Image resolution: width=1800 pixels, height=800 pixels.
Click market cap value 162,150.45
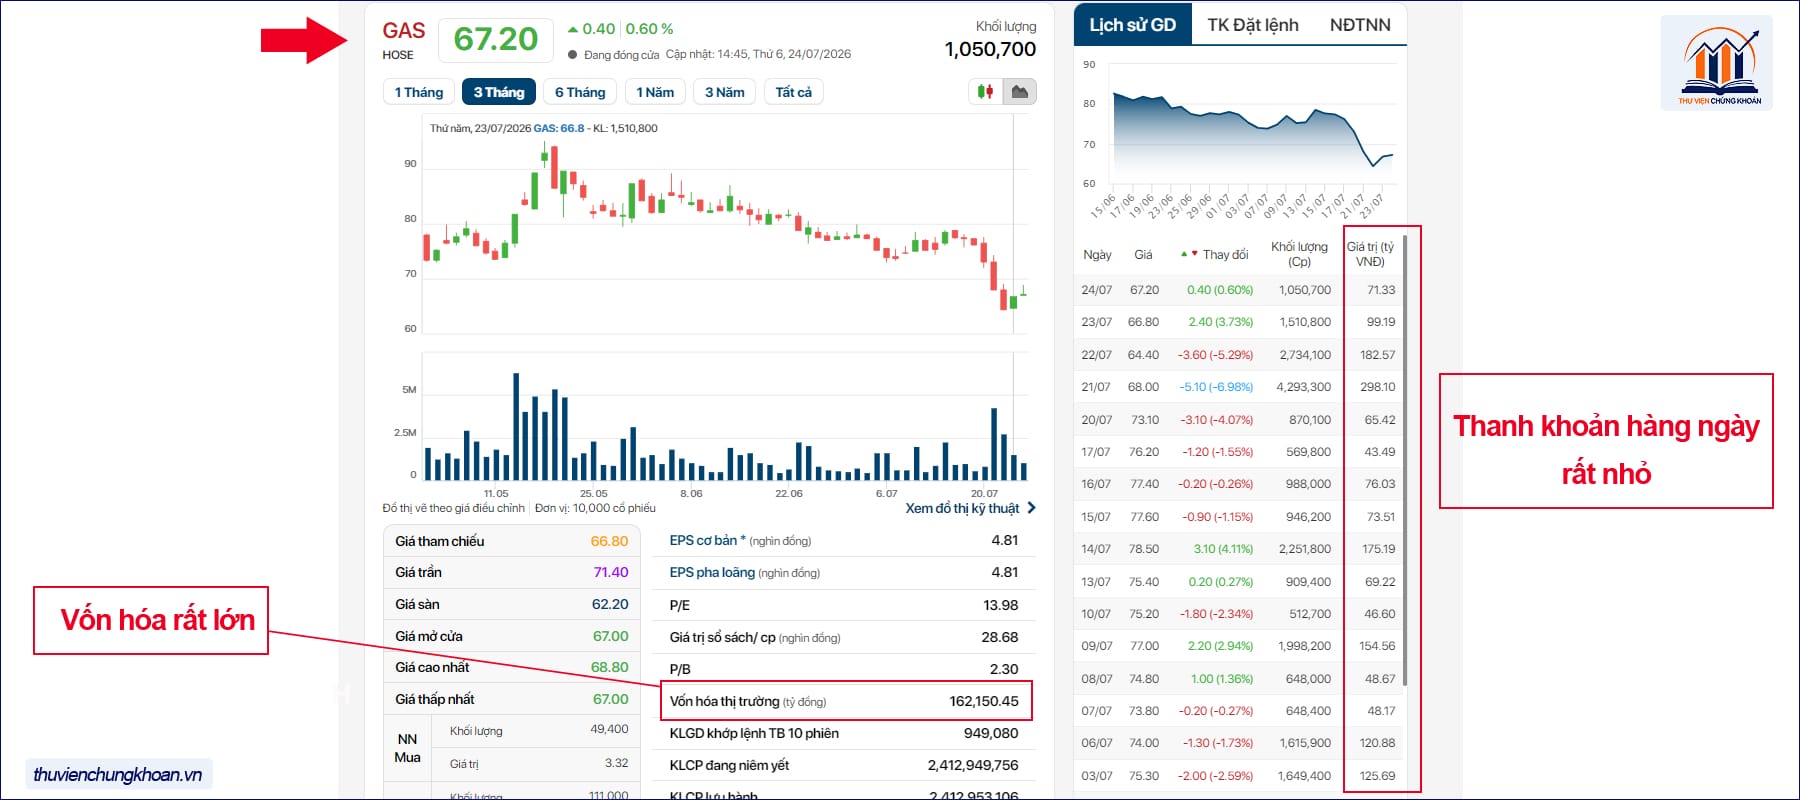click(x=984, y=701)
